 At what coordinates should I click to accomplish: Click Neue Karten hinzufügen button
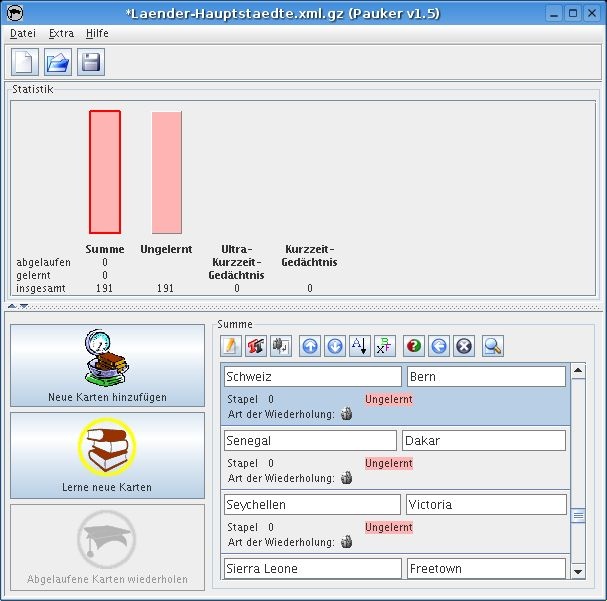pos(107,365)
